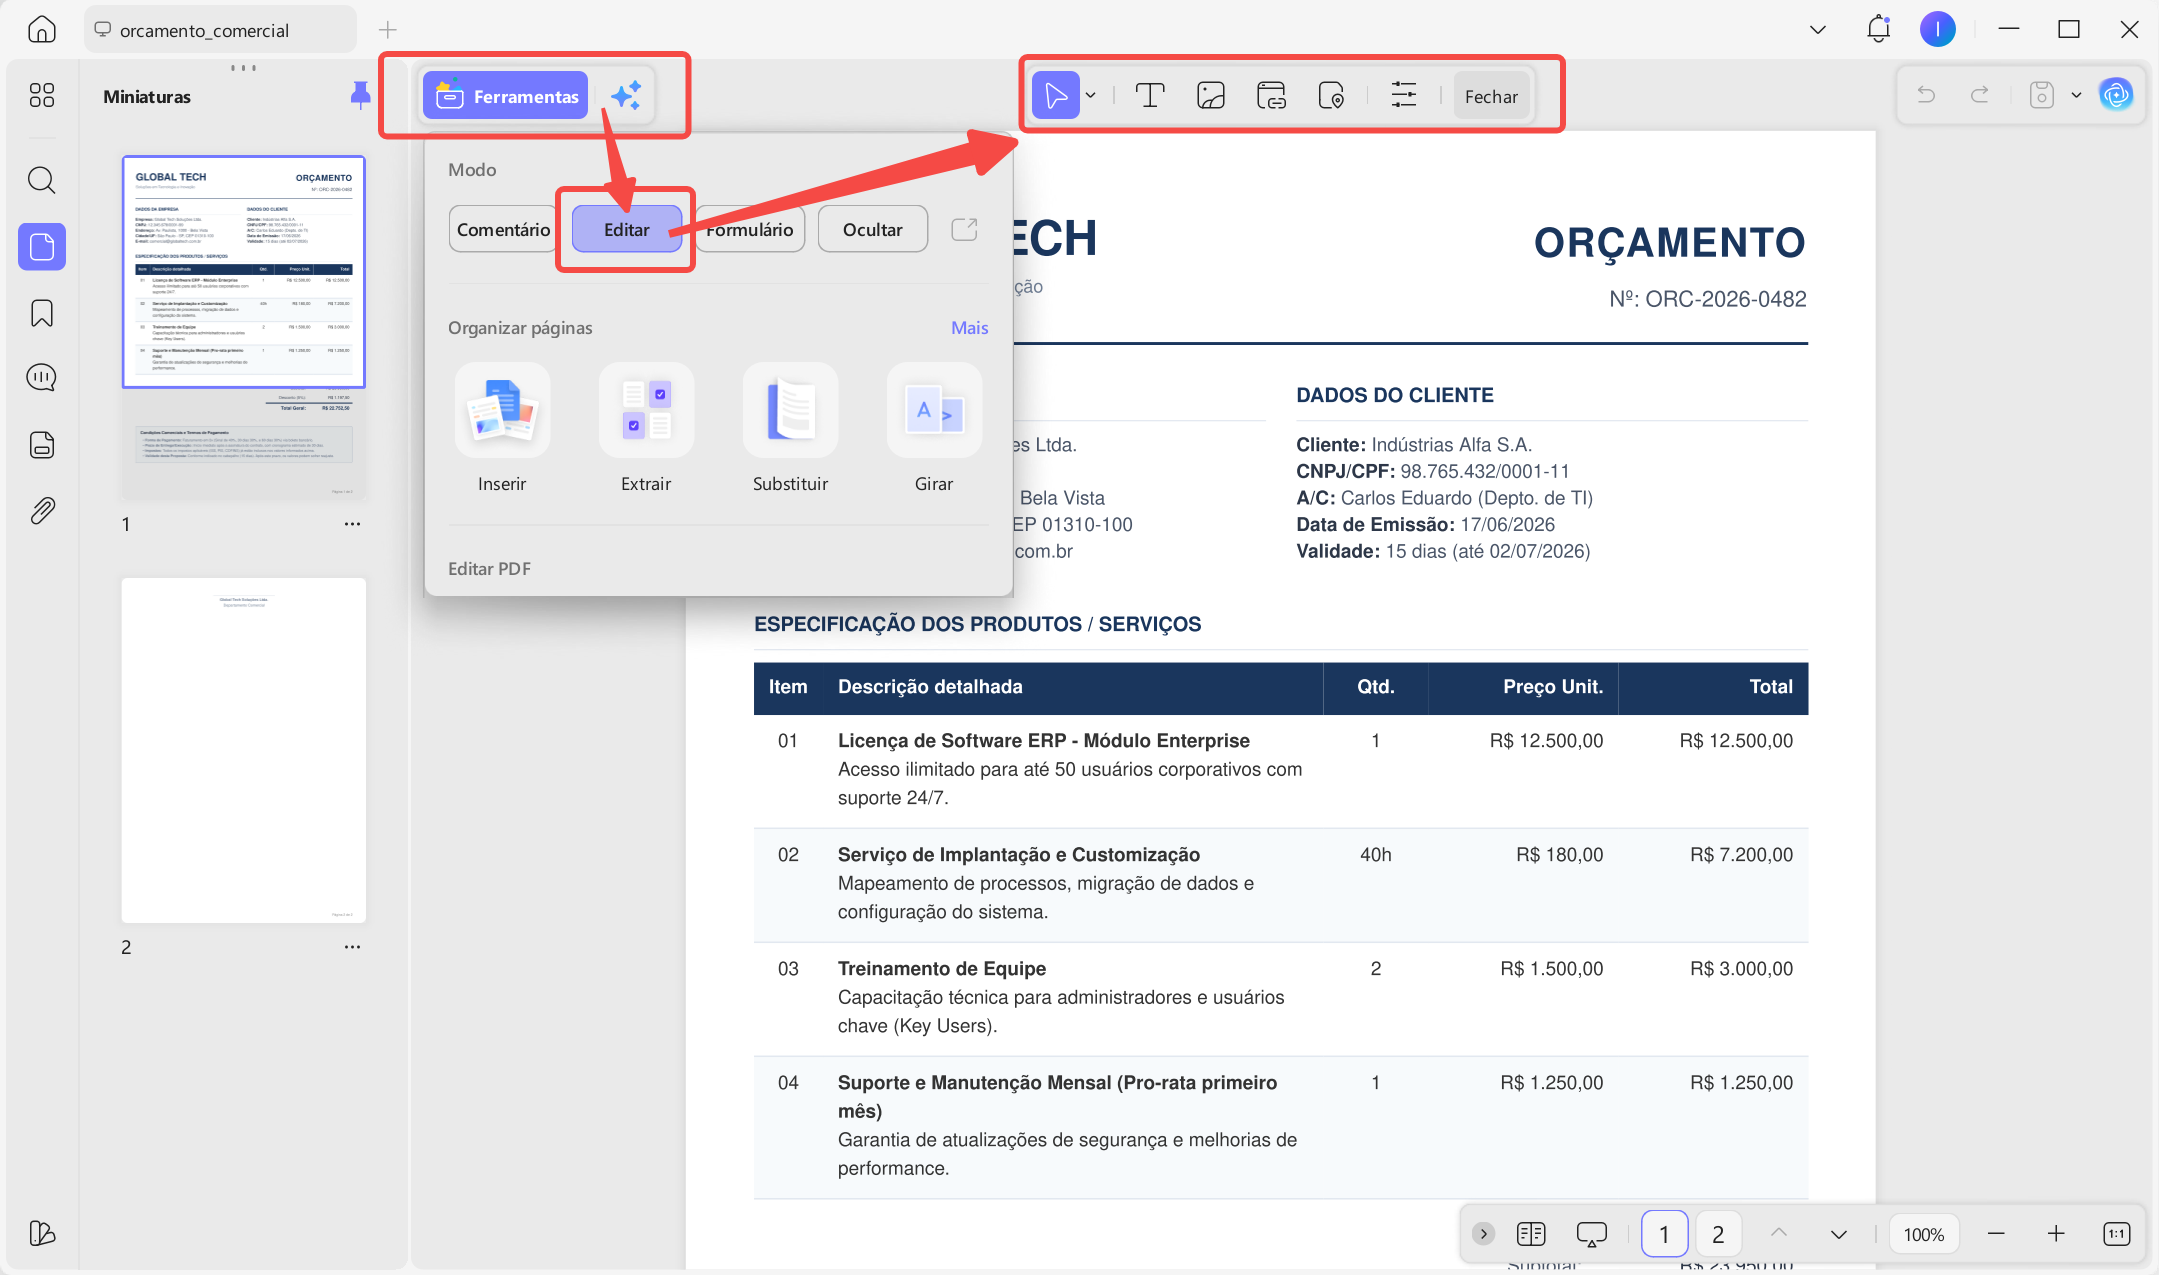Open the Ferramentas tools menu
2159x1275 pixels.
505,96
